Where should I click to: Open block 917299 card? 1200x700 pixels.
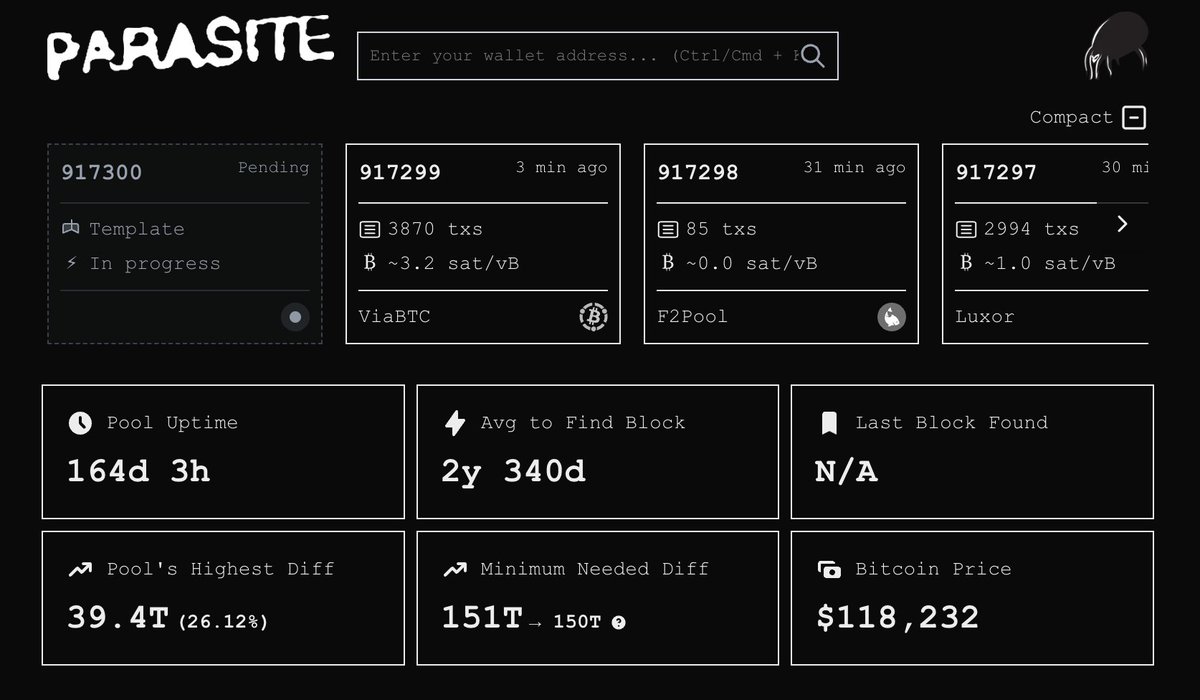[x=483, y=244]
